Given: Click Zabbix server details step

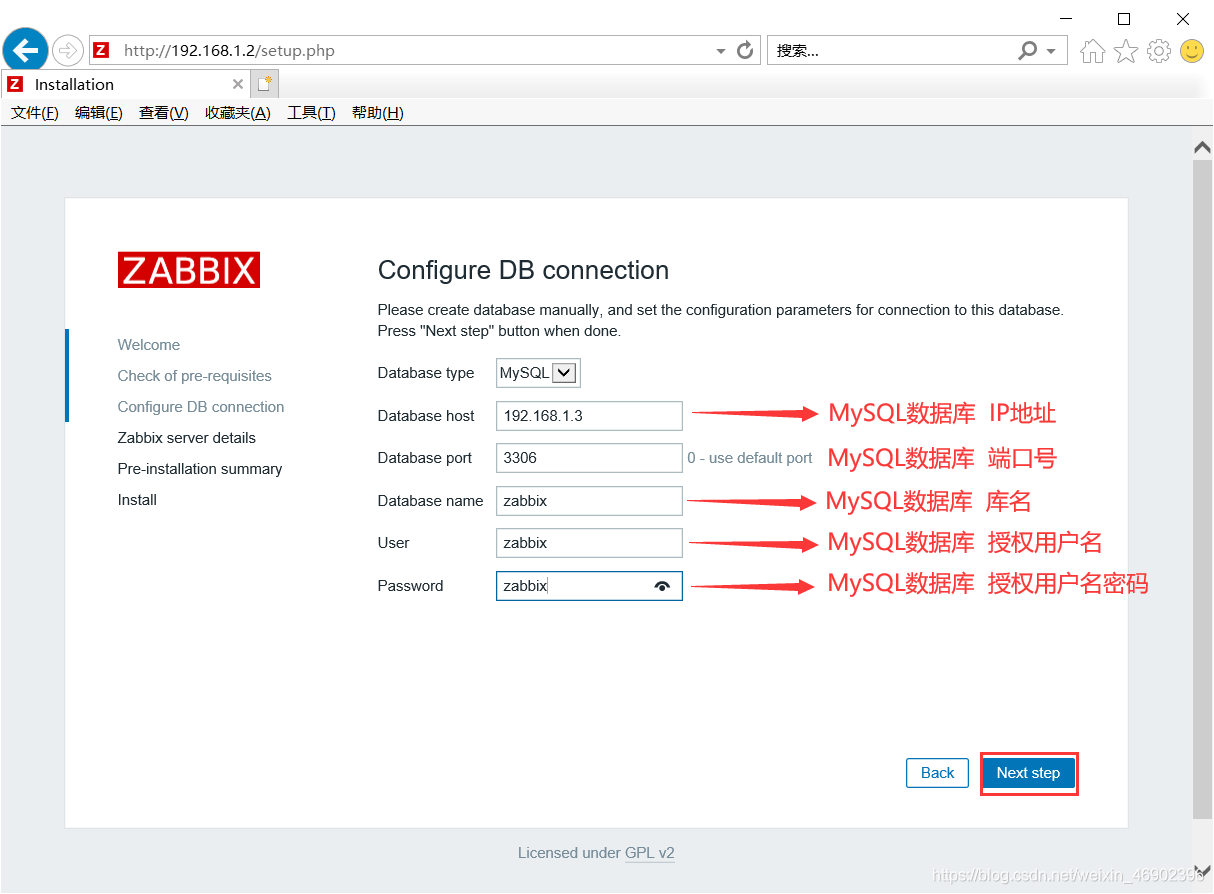Looking at the screenshot, I should tap(187, 438).
